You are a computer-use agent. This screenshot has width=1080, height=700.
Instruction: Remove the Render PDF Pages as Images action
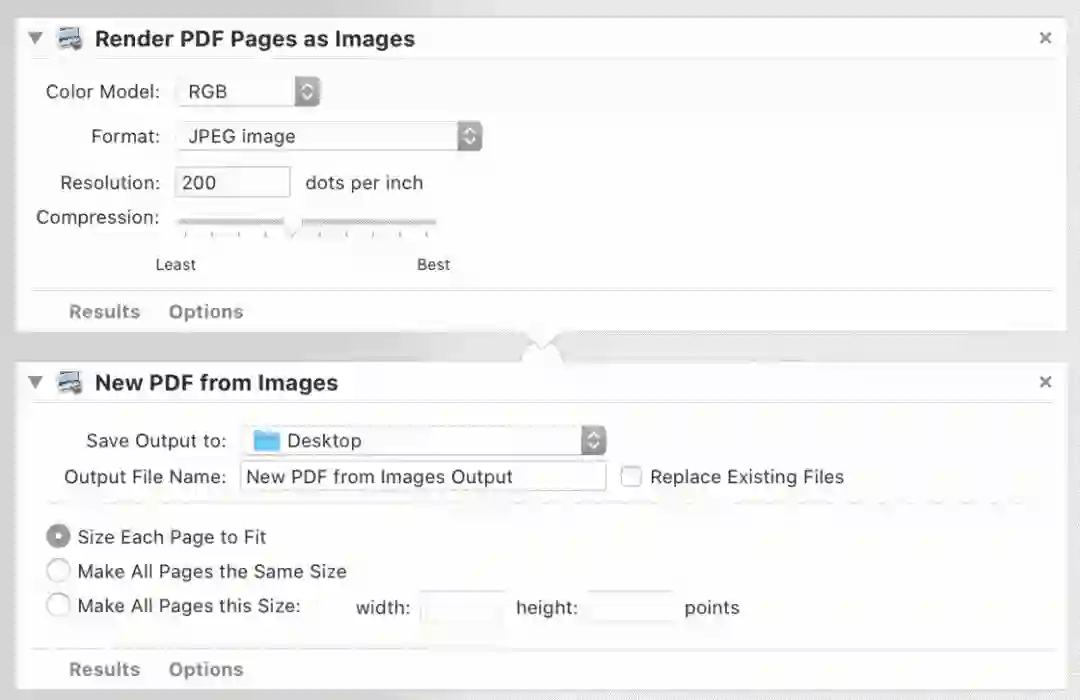tap(1045, 38)
